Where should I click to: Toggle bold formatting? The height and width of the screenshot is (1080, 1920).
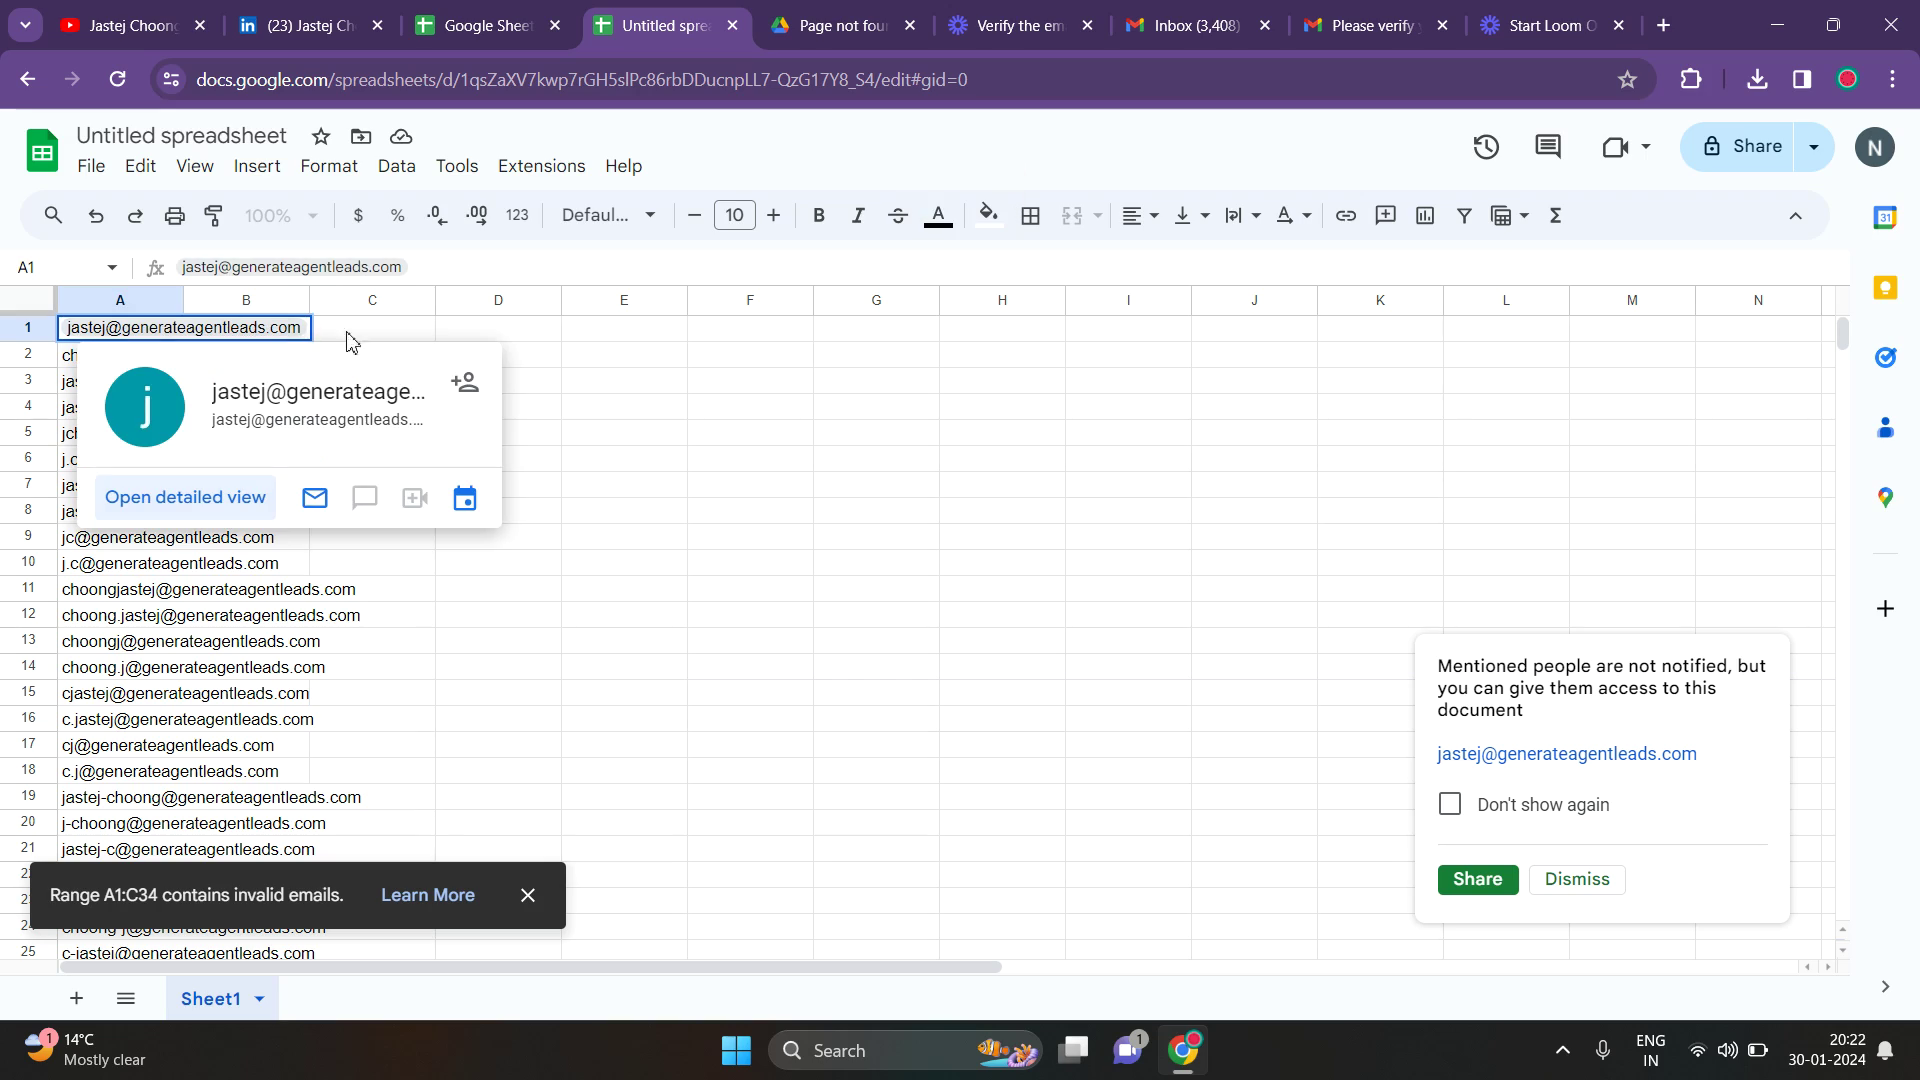point(818,216)
